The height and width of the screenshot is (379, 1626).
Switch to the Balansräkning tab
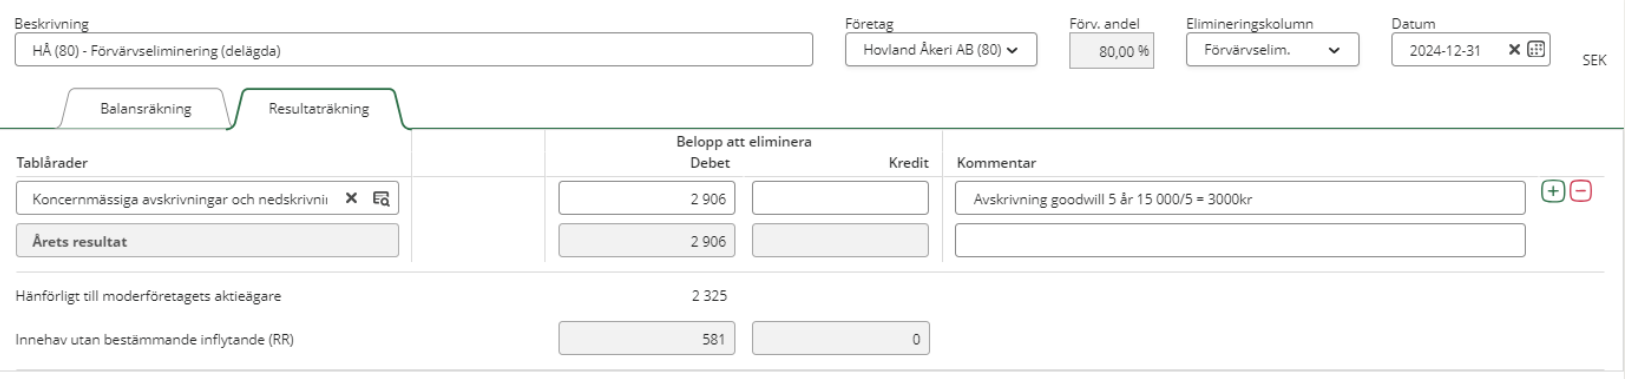coord(145,108)
